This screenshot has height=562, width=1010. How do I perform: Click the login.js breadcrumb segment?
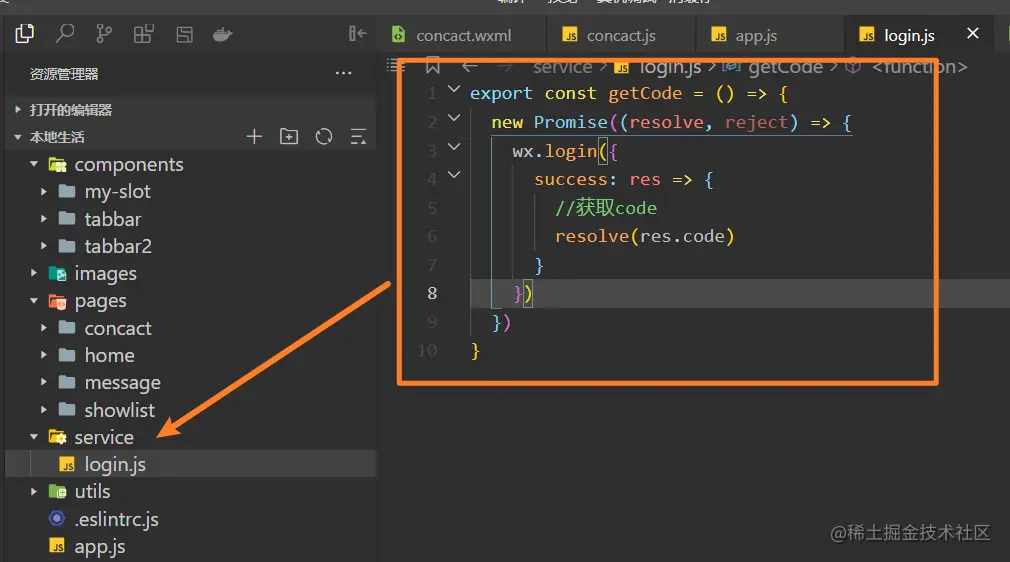pos(658,66)
